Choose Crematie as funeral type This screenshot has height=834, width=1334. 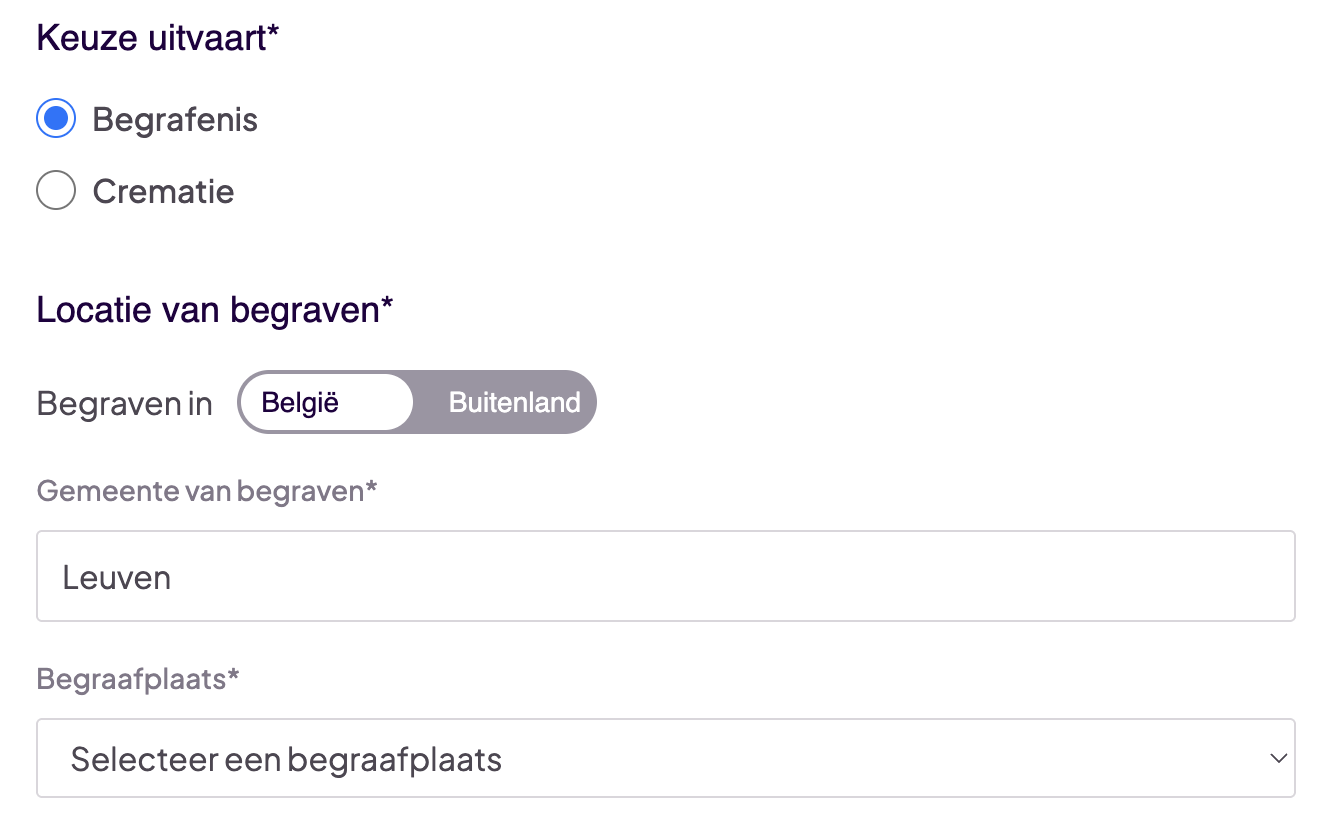56,190
